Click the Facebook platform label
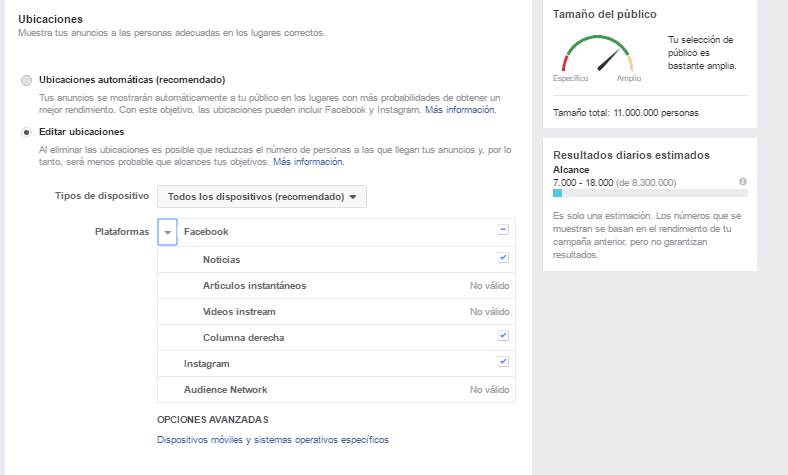 click(x=206, y=232)
